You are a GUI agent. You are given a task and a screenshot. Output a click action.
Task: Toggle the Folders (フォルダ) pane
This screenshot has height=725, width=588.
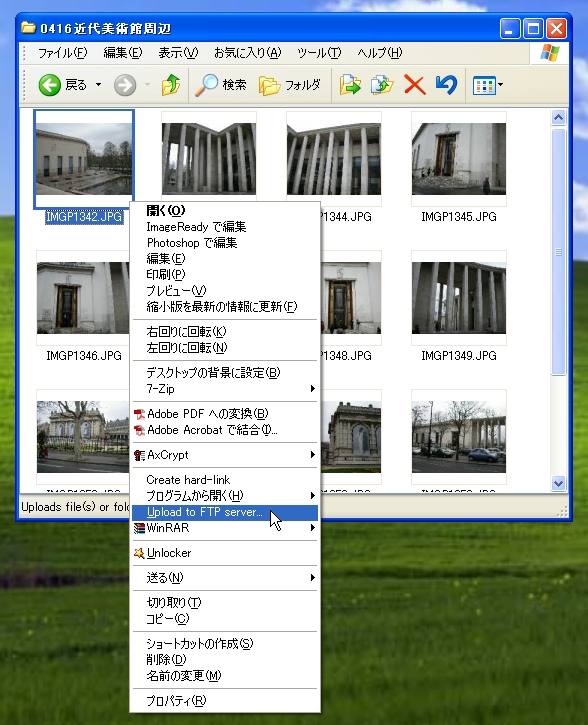290,85
